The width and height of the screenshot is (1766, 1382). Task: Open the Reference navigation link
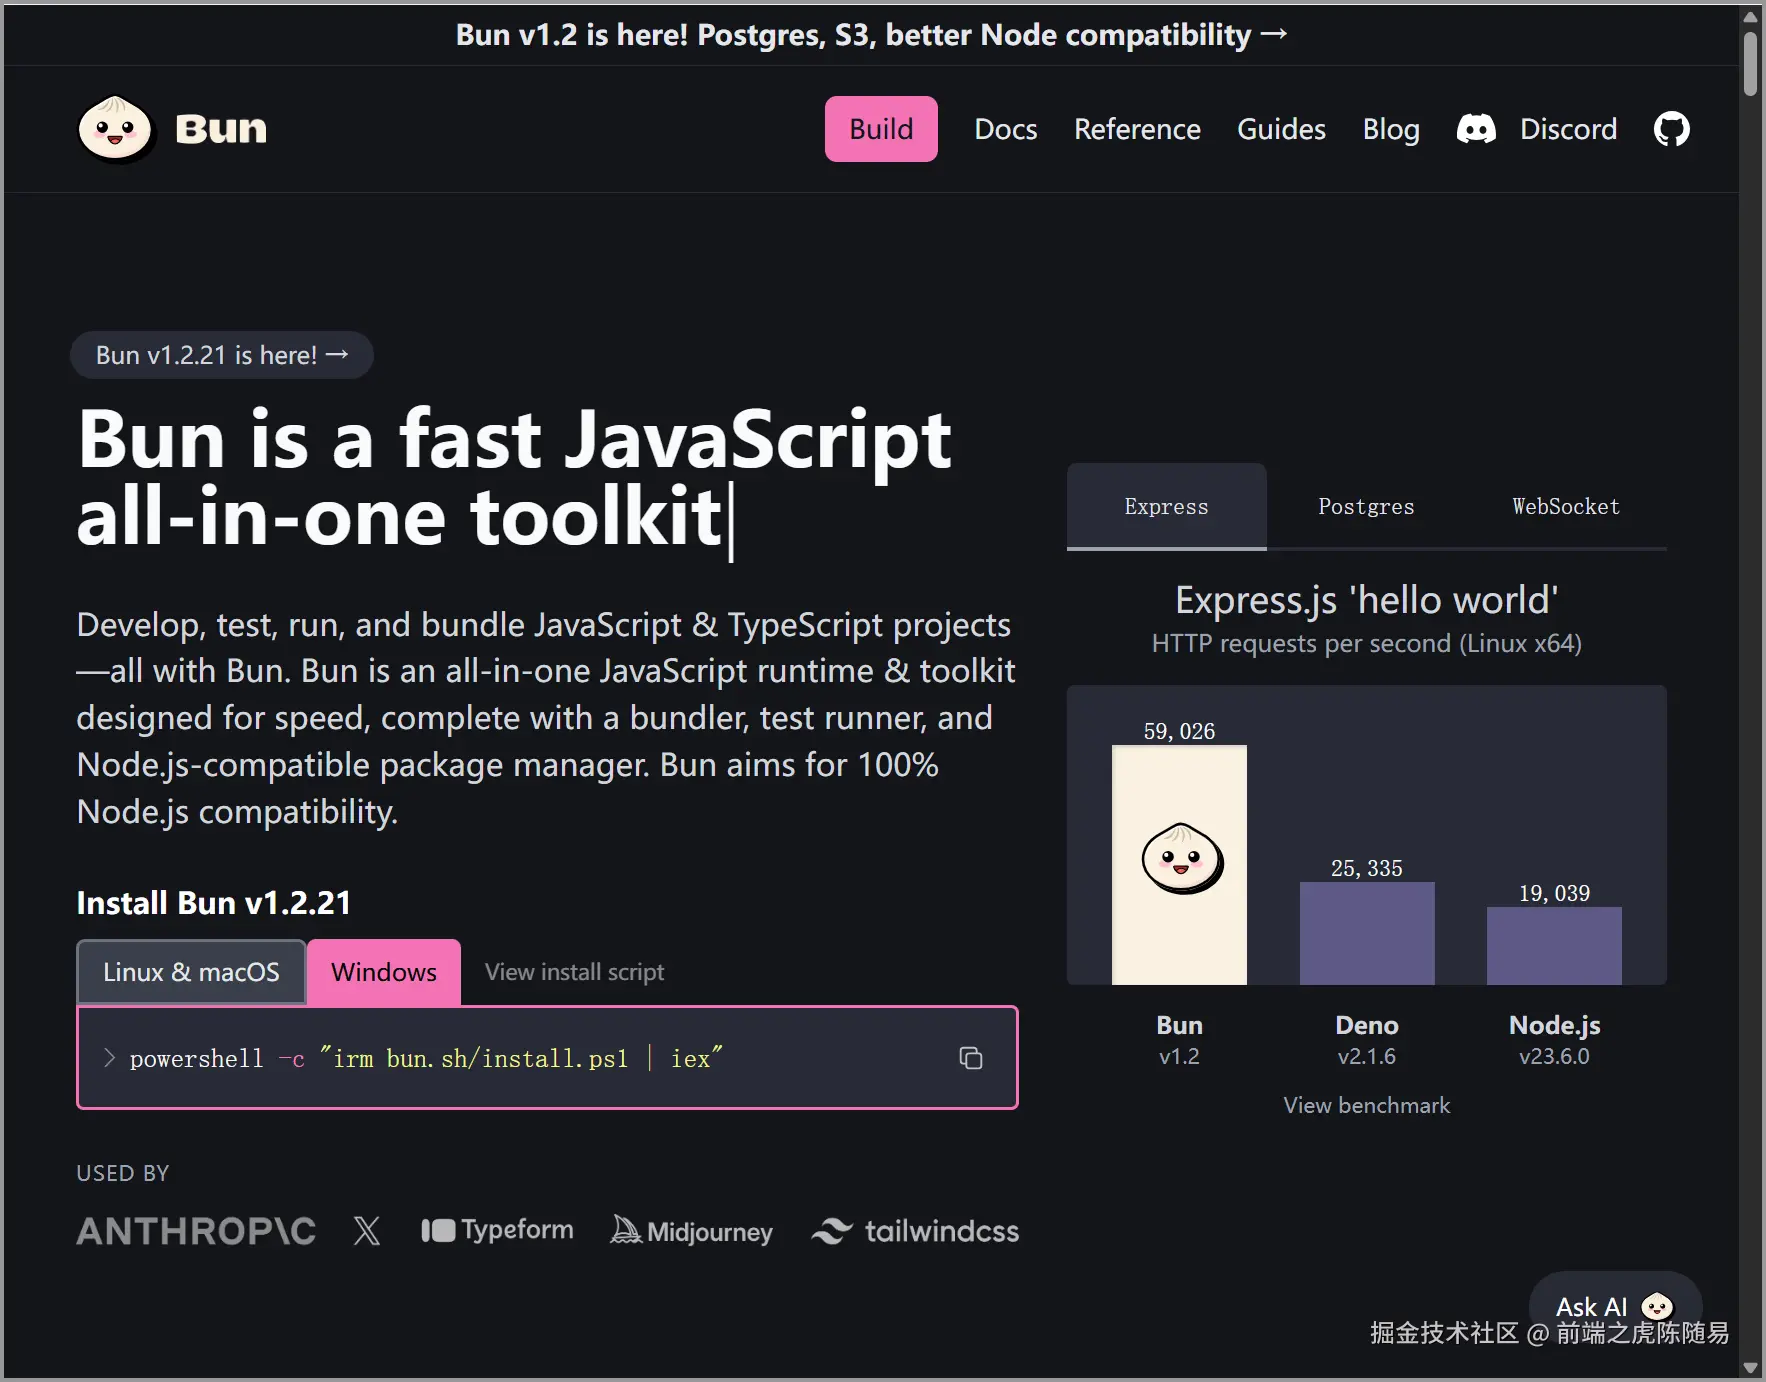click(1137, 129)
